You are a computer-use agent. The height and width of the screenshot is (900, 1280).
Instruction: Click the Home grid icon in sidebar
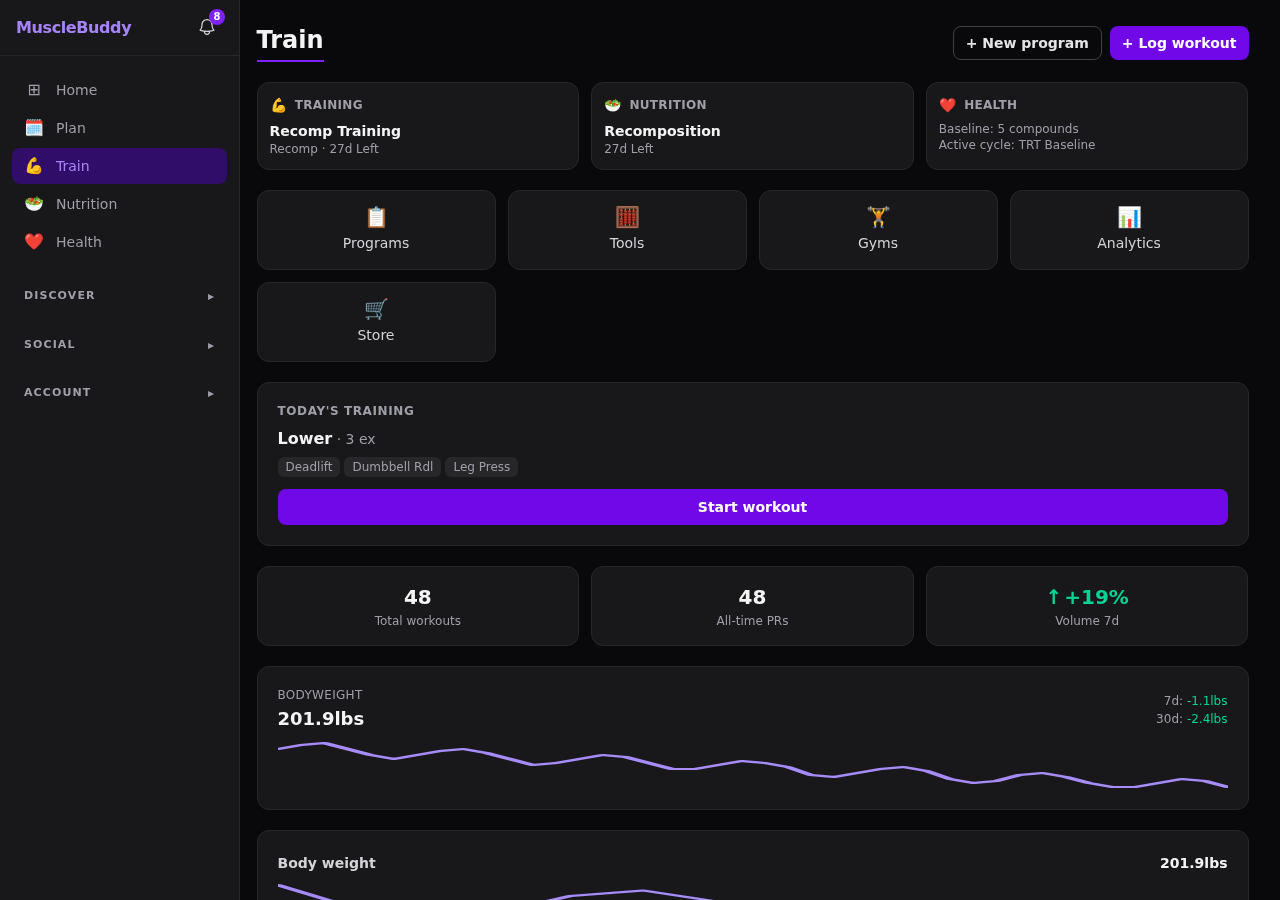[34, 90]
